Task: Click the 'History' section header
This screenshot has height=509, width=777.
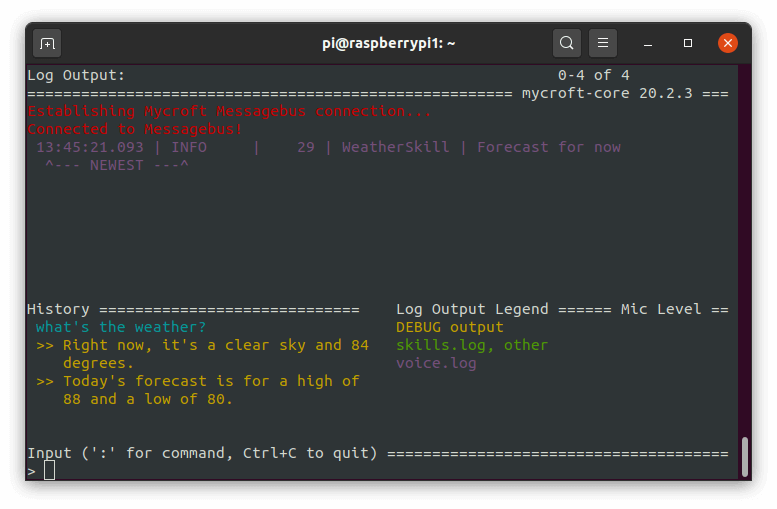Action: (58, 309)
